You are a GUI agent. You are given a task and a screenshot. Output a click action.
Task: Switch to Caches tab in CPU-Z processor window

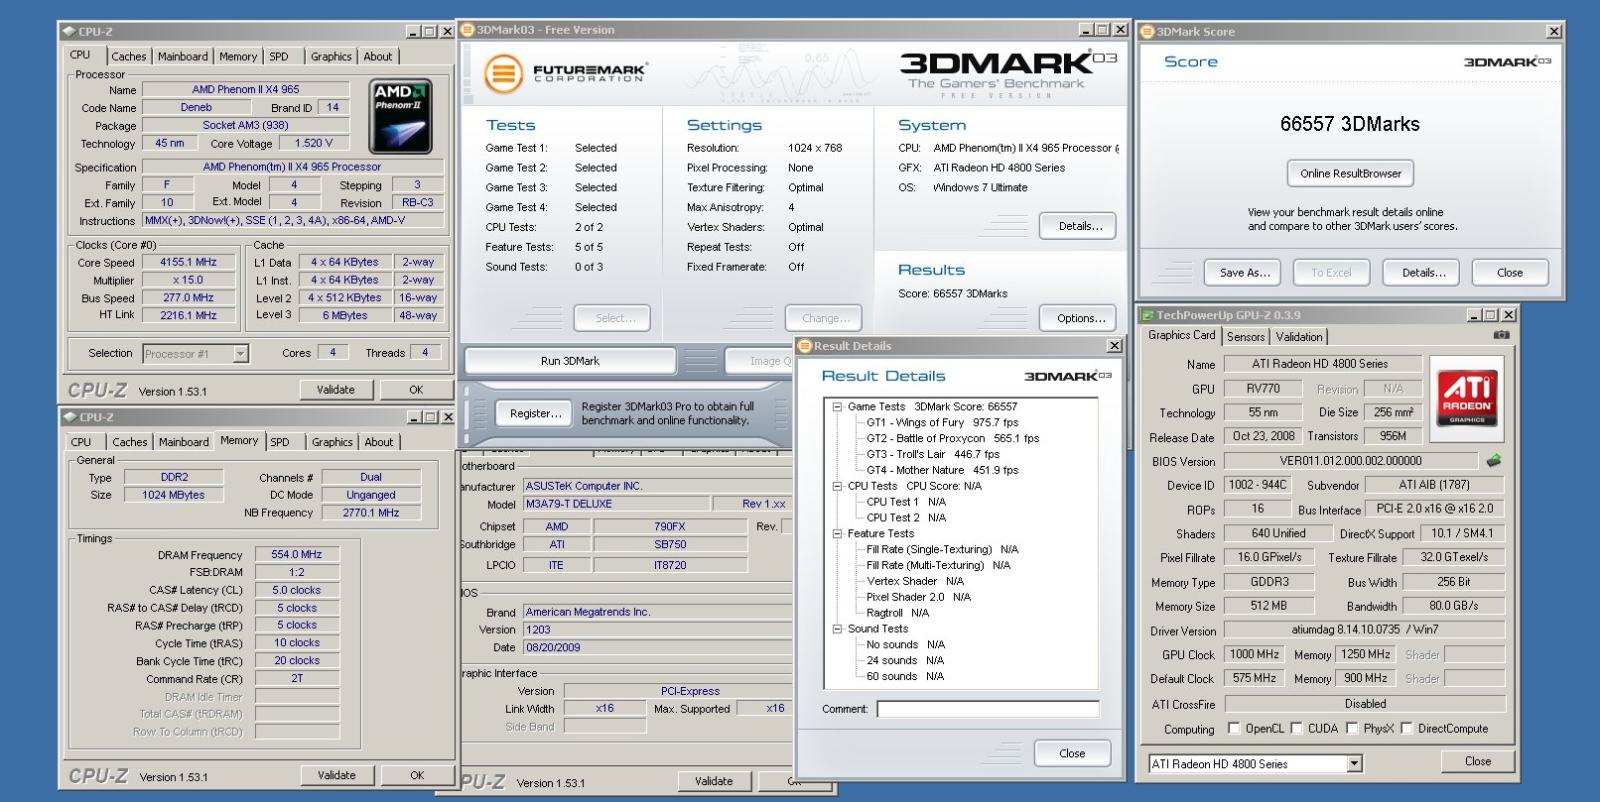[x=129, y=57]
